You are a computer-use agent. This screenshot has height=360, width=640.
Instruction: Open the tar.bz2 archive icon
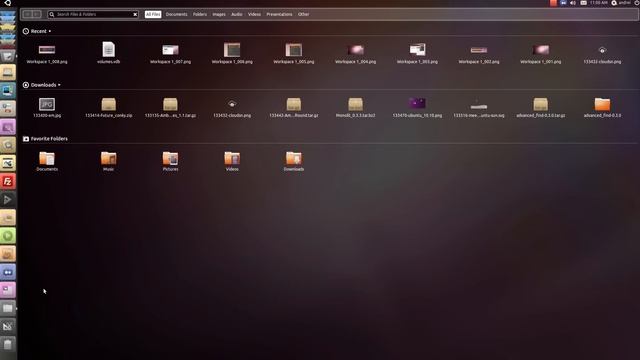(356, 104)
